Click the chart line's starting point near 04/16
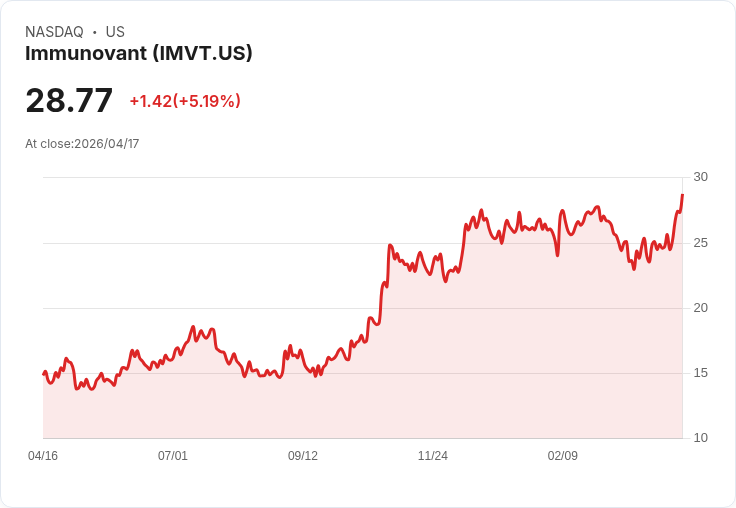 coord(44,373)
